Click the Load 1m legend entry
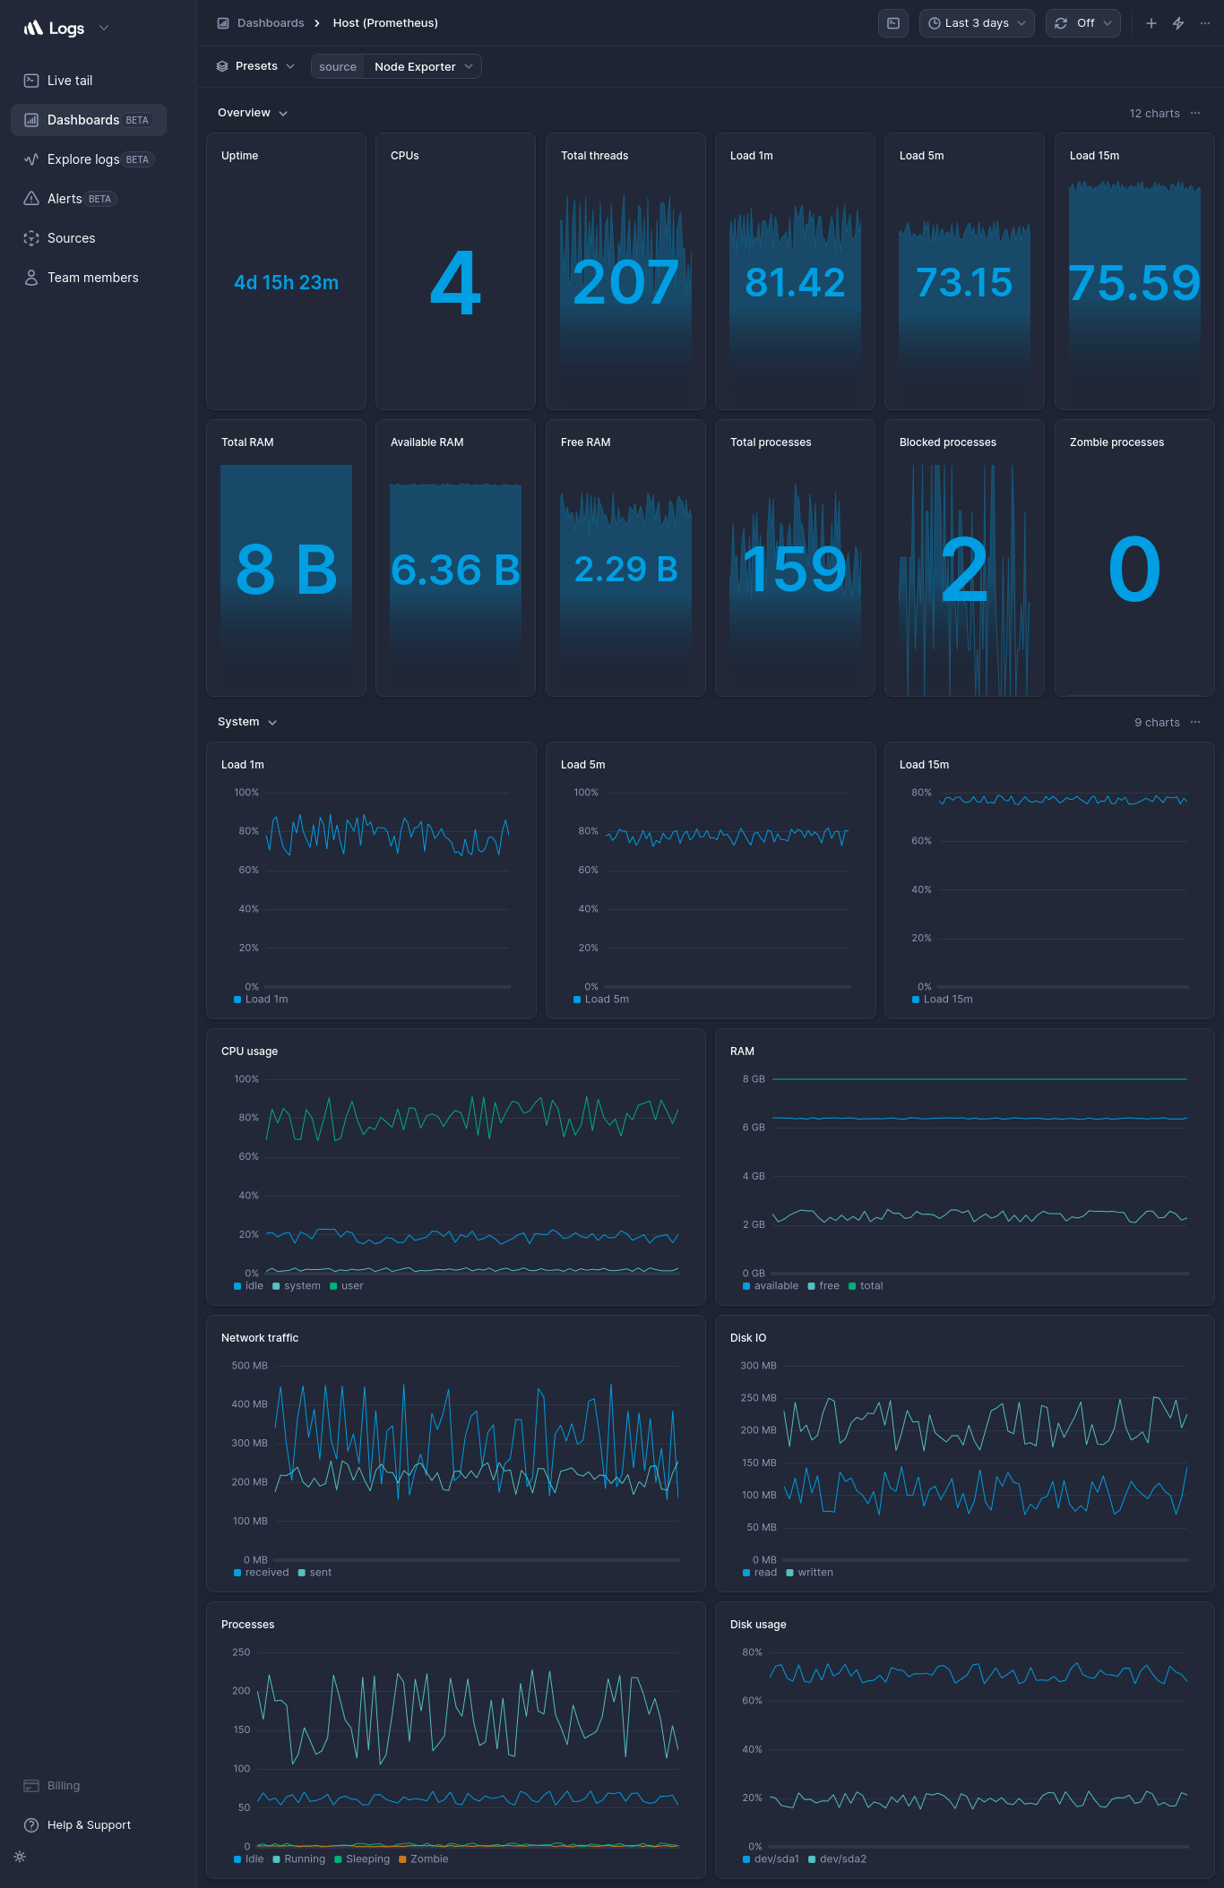Viewport: 1224px width, 1888px height. (x=261, y=999)
